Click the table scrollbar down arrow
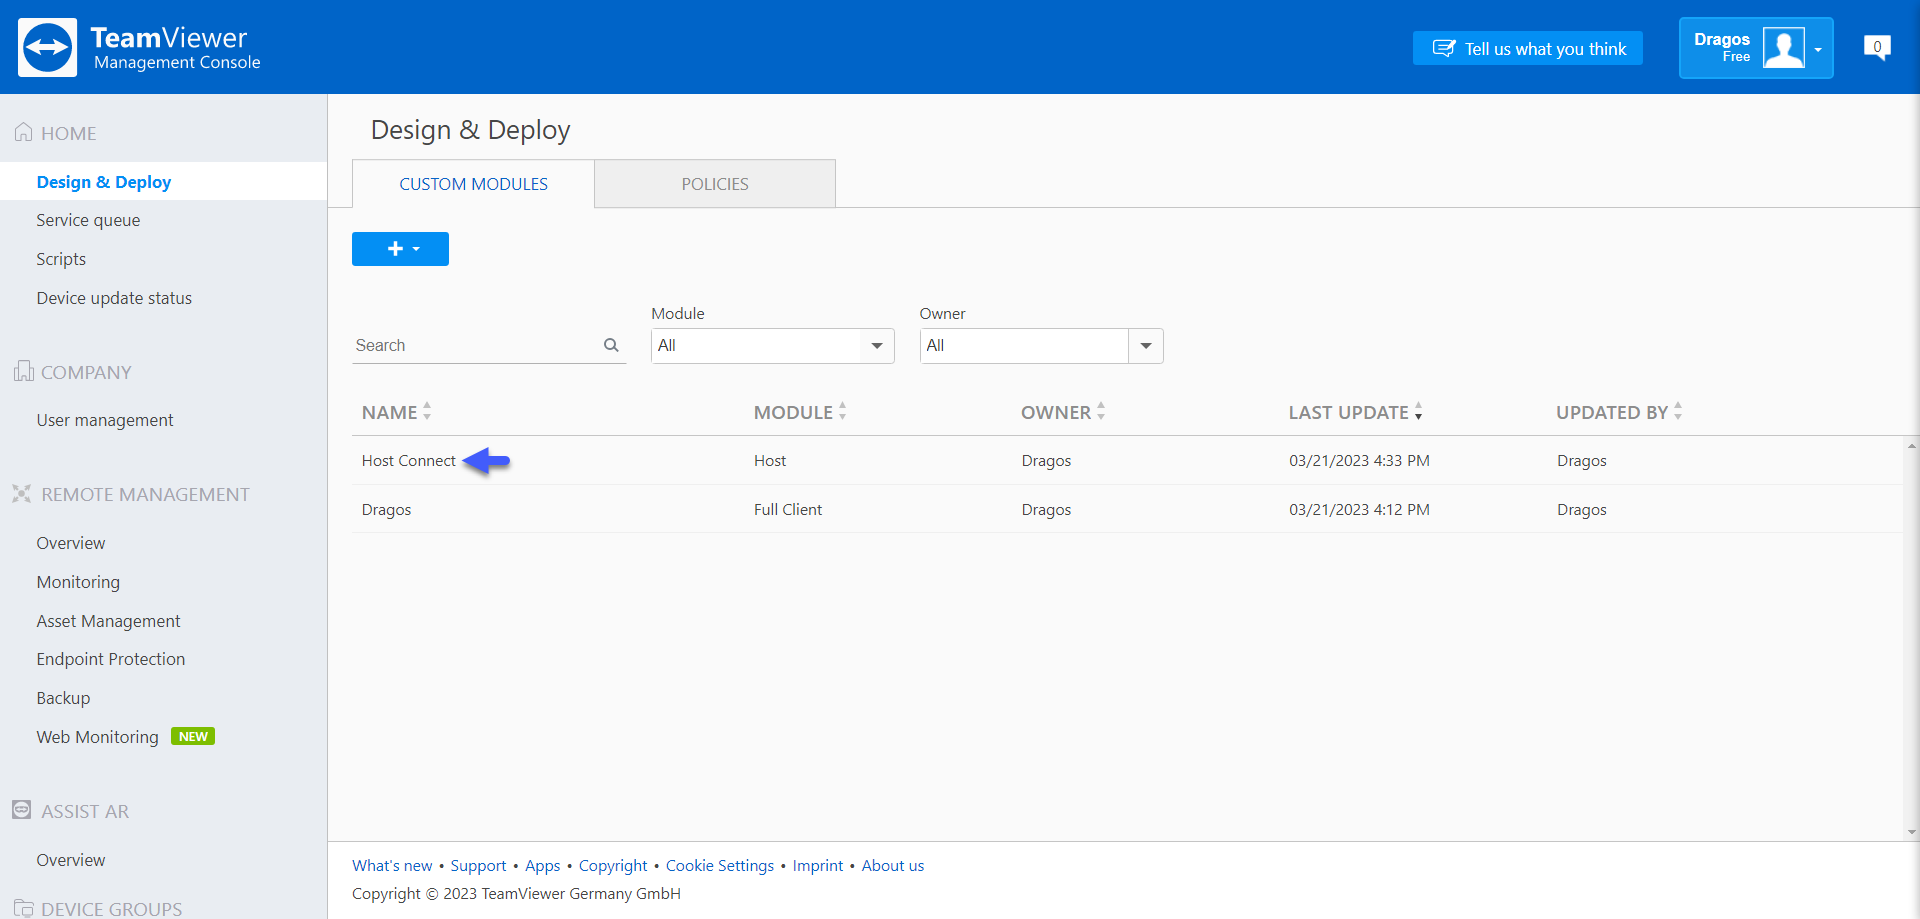Image resolution: width=1920 pixels, height=919 pixels. click(1912, 832)
